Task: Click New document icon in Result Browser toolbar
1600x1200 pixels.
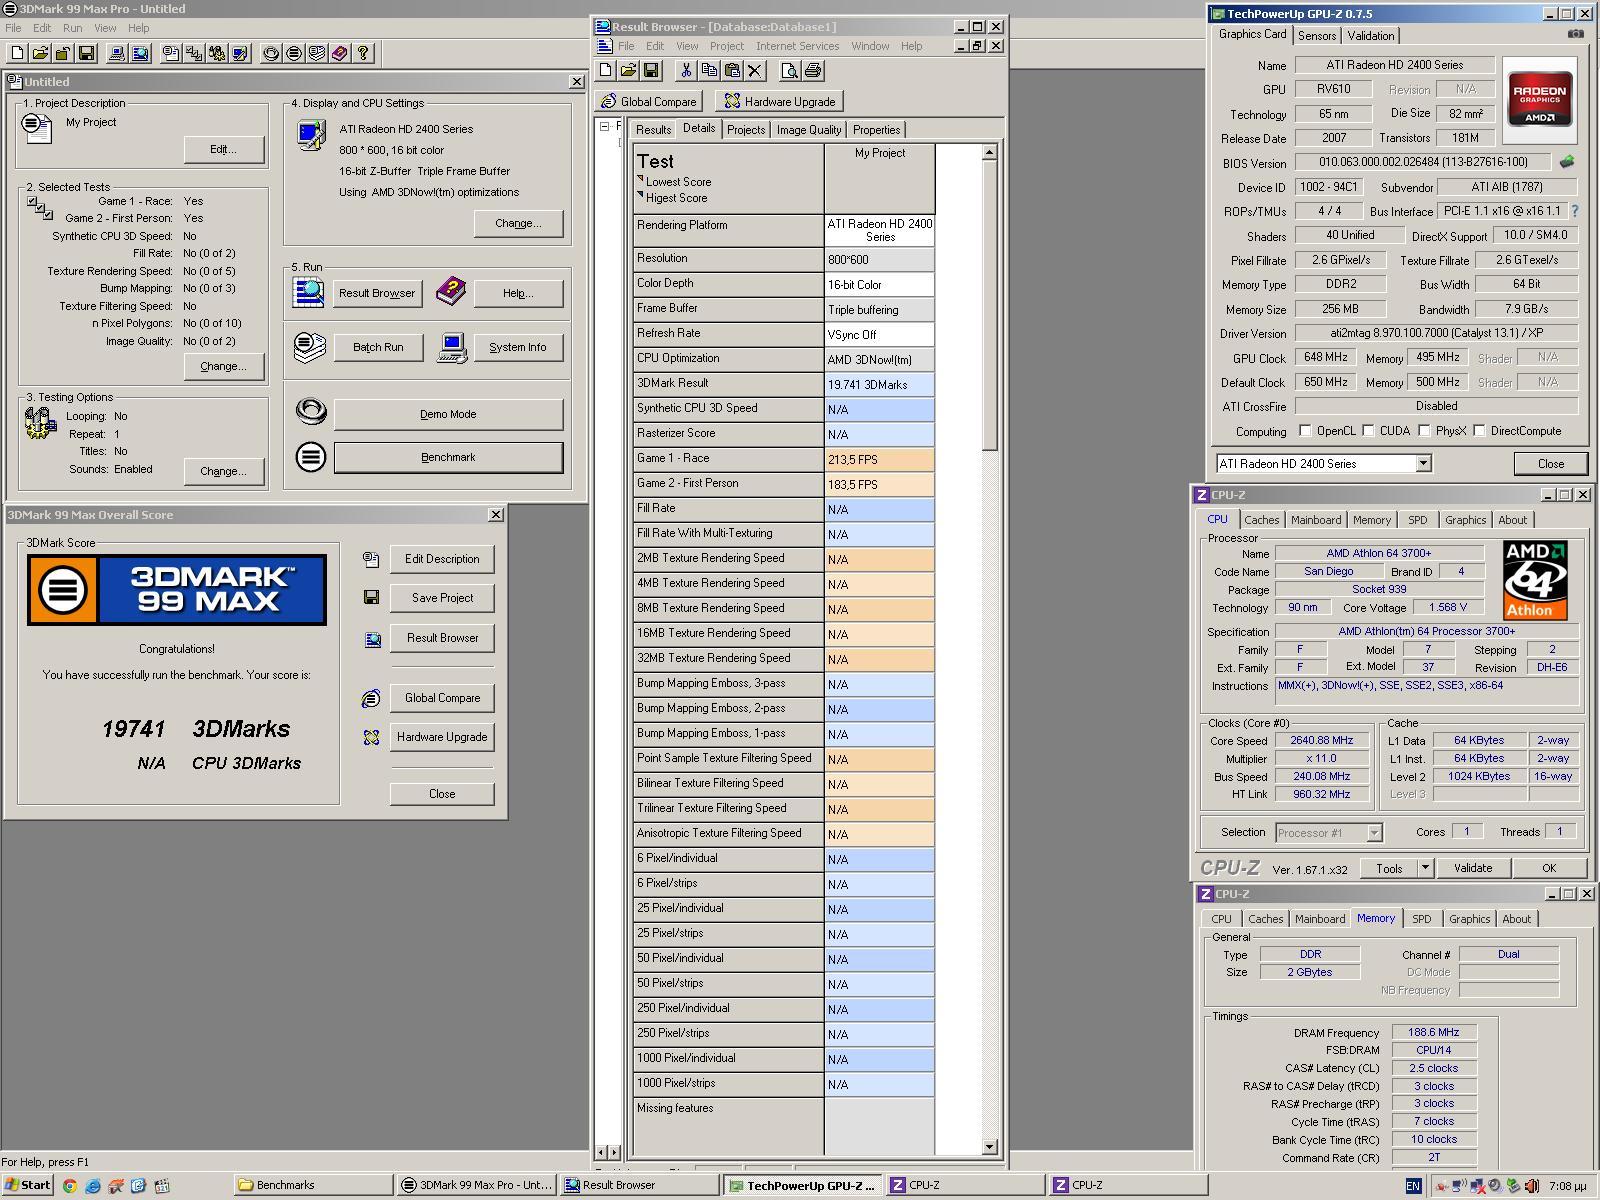Action: click(x=605, y=70)
